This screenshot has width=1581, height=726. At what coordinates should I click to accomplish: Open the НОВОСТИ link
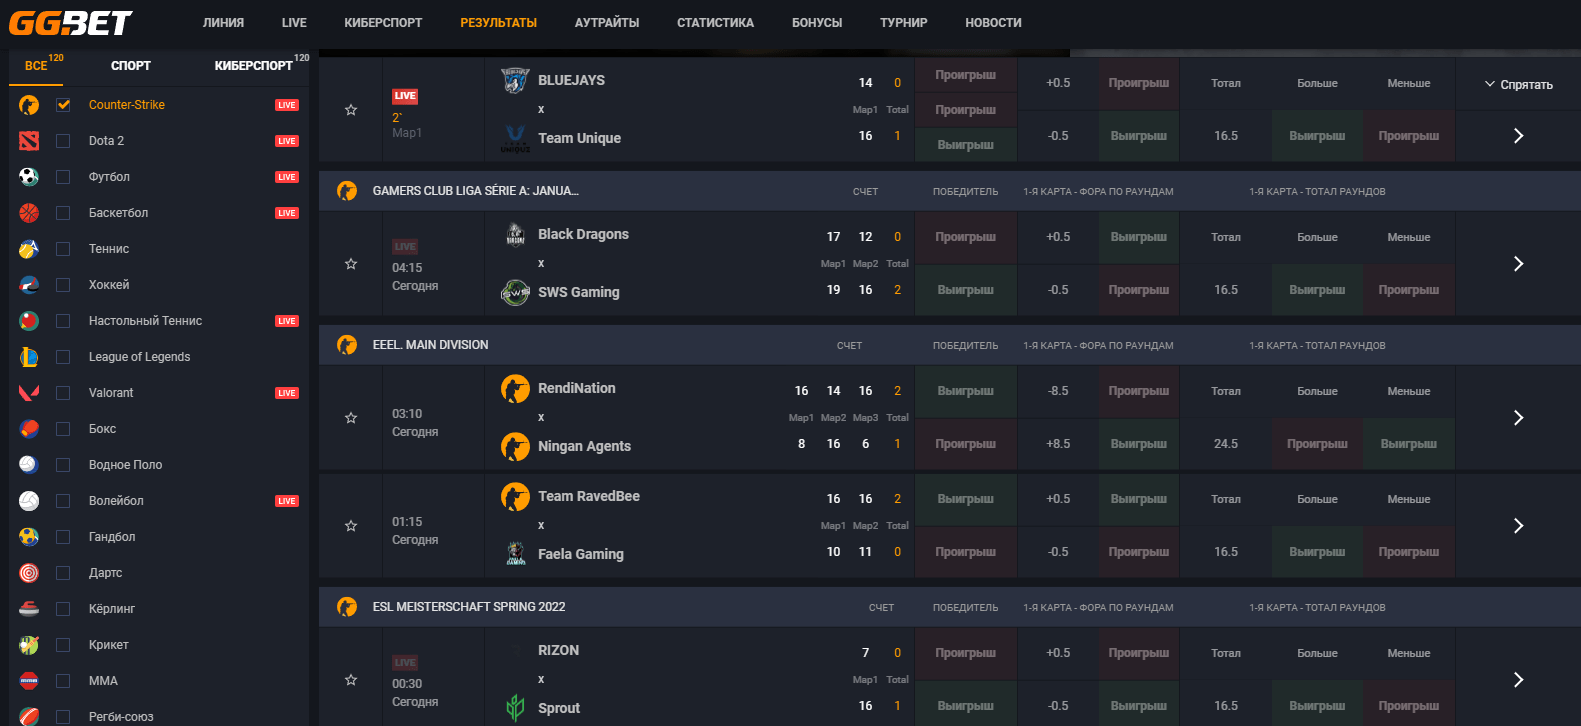993,23
